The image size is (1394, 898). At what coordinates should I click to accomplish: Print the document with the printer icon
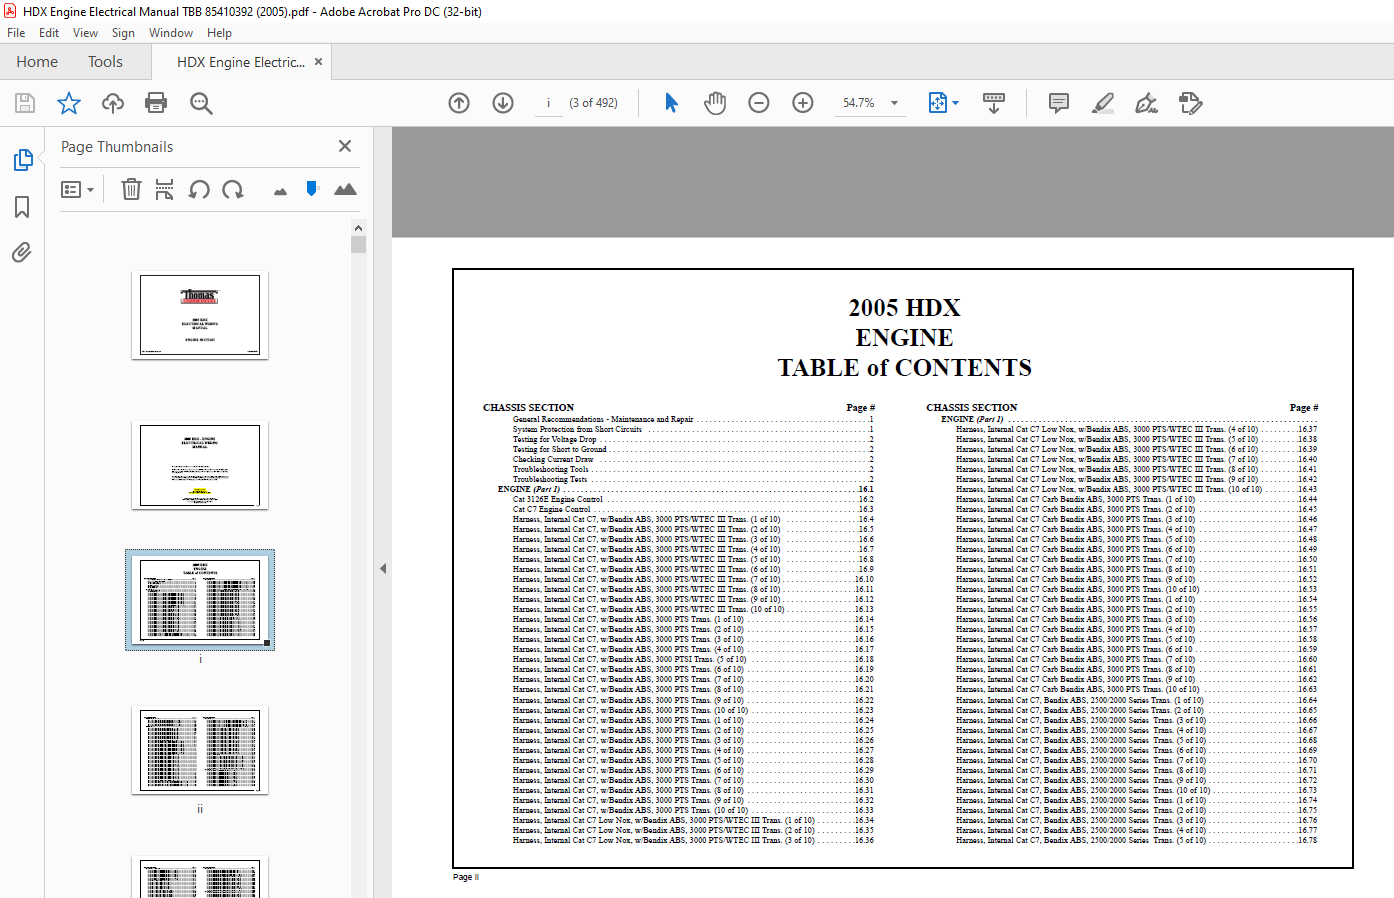156,103
